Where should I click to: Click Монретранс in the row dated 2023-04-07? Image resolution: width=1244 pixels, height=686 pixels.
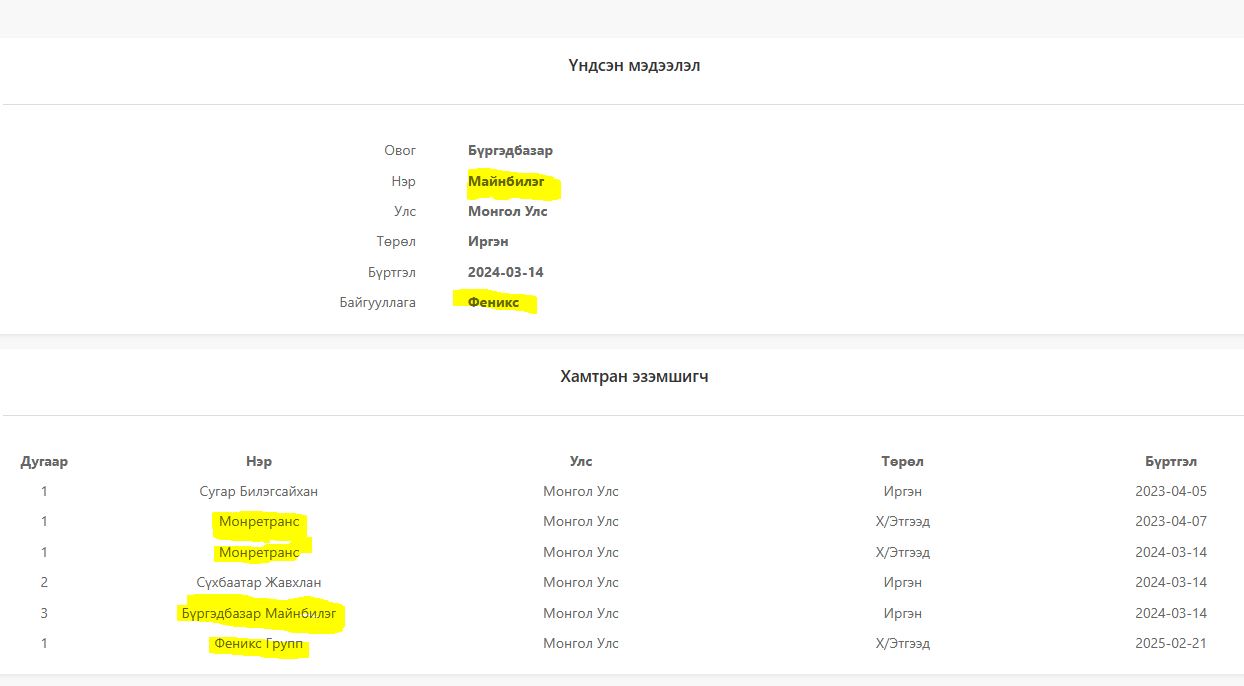pyautogui.click(x=259, y=522)
